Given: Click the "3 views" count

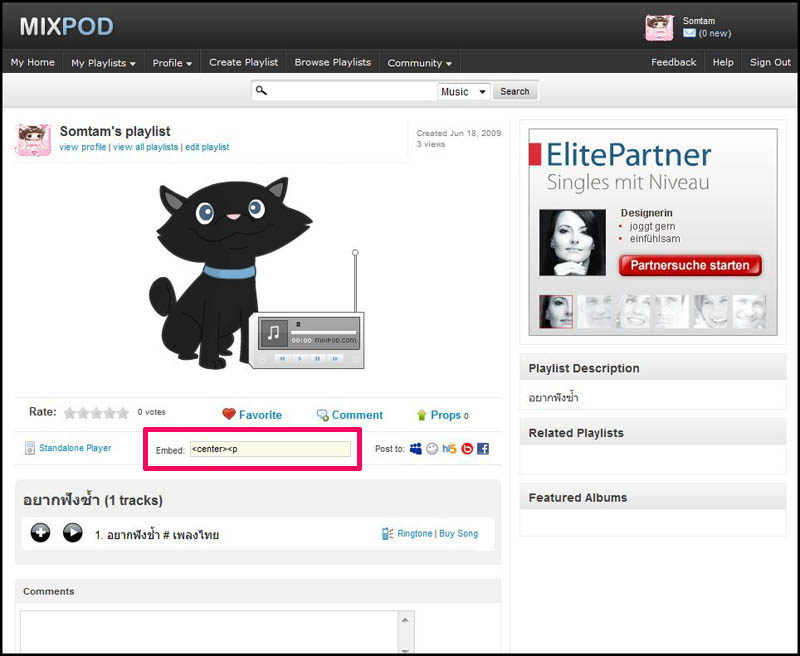Looking at the screenshot, I should coord(431,144).
